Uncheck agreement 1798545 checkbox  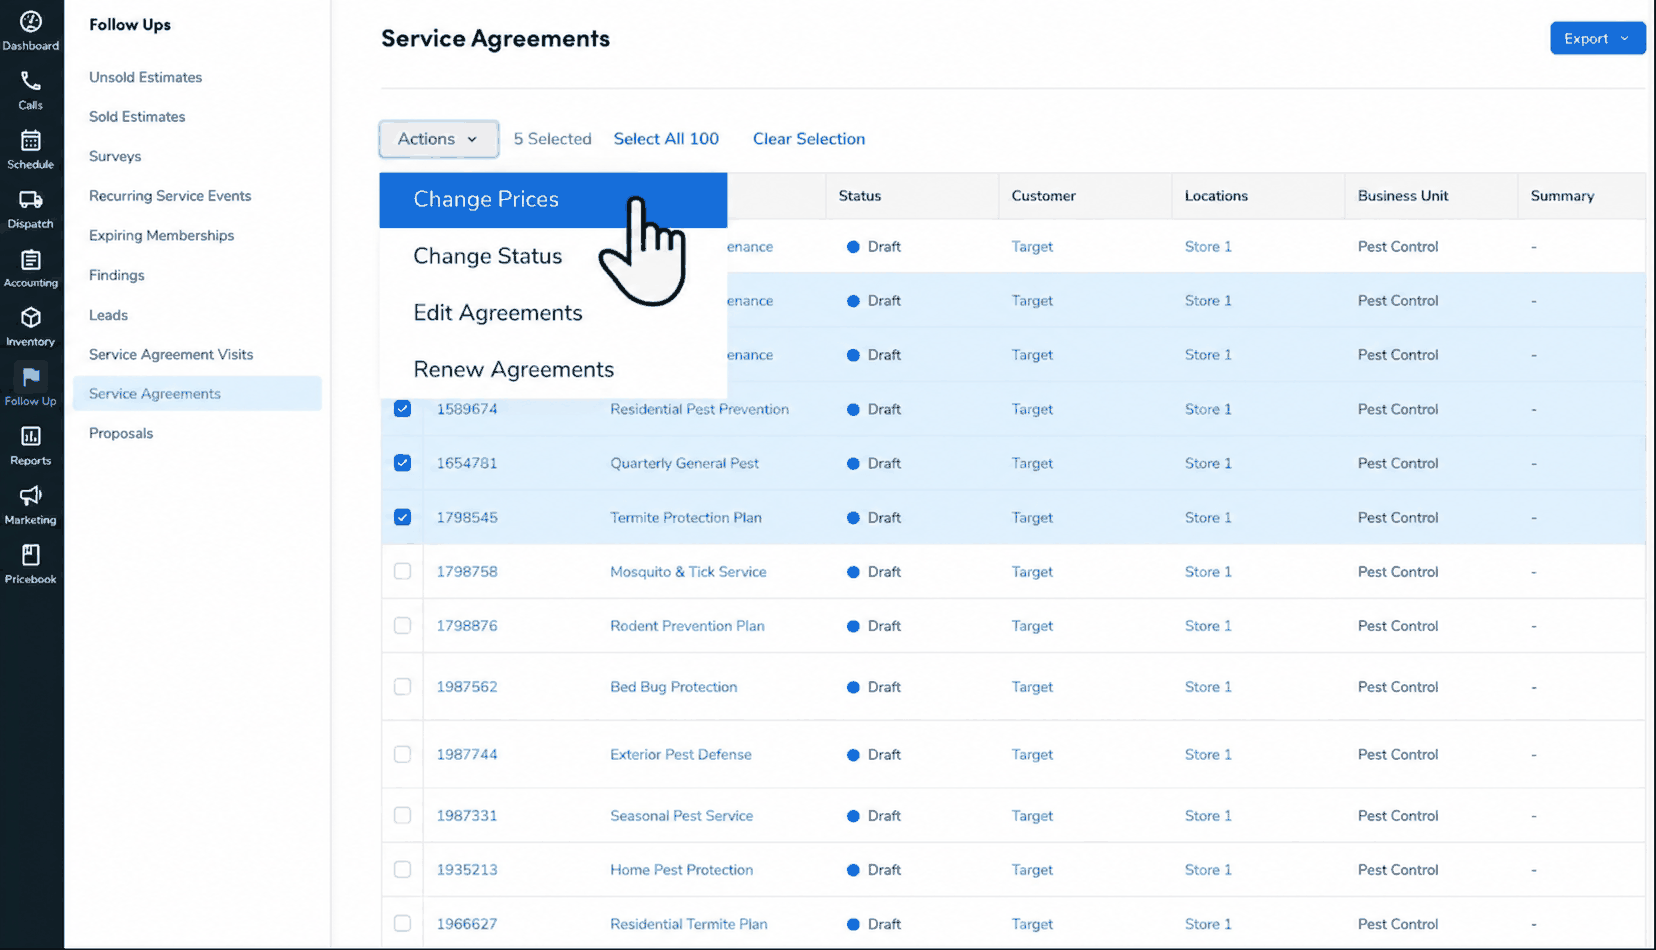(402, 517)
